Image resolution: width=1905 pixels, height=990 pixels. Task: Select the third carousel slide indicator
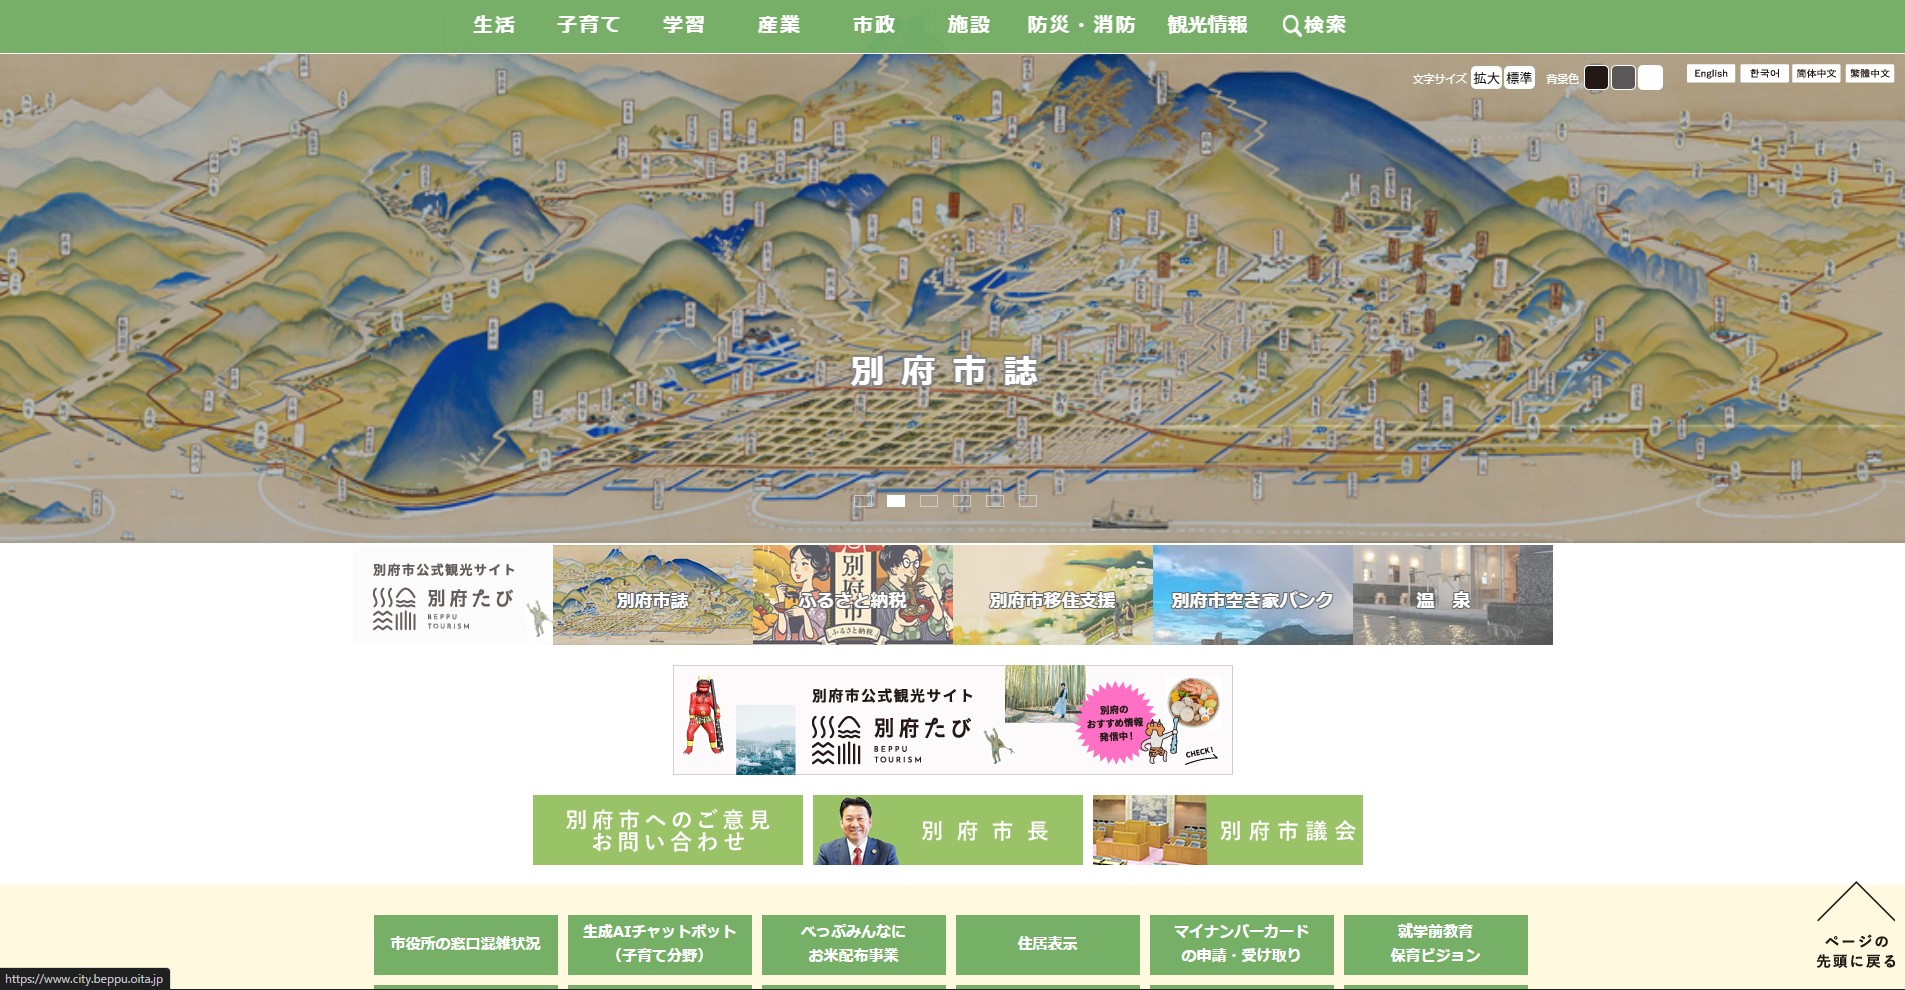(x=929, y=501)
